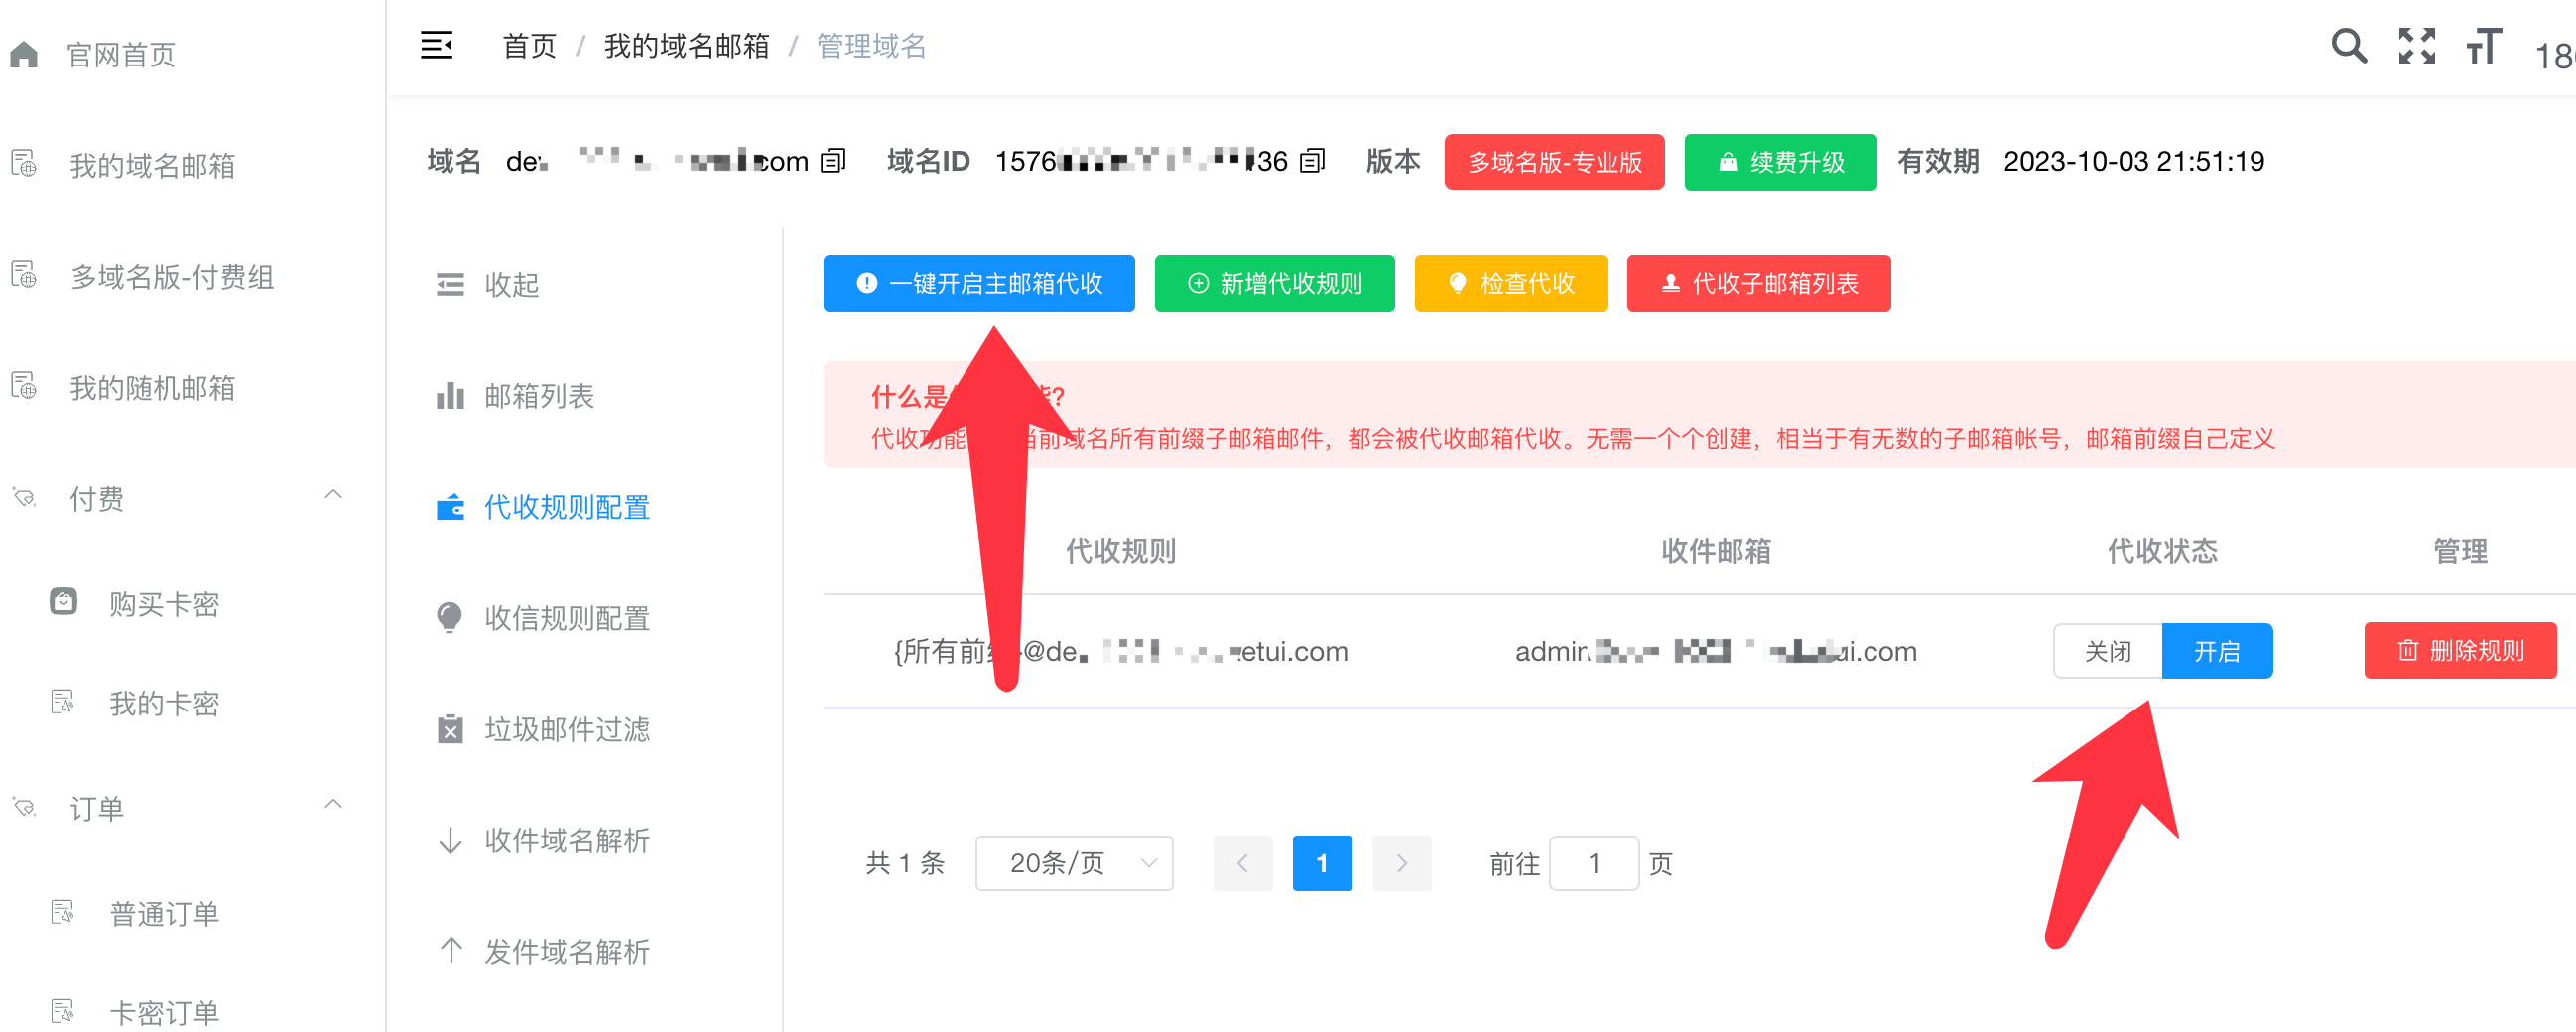This screenshot has height=1032, width=2576.
Task: Open the 20条/页 page size dropdown
Action: (x=1074, y=862)
